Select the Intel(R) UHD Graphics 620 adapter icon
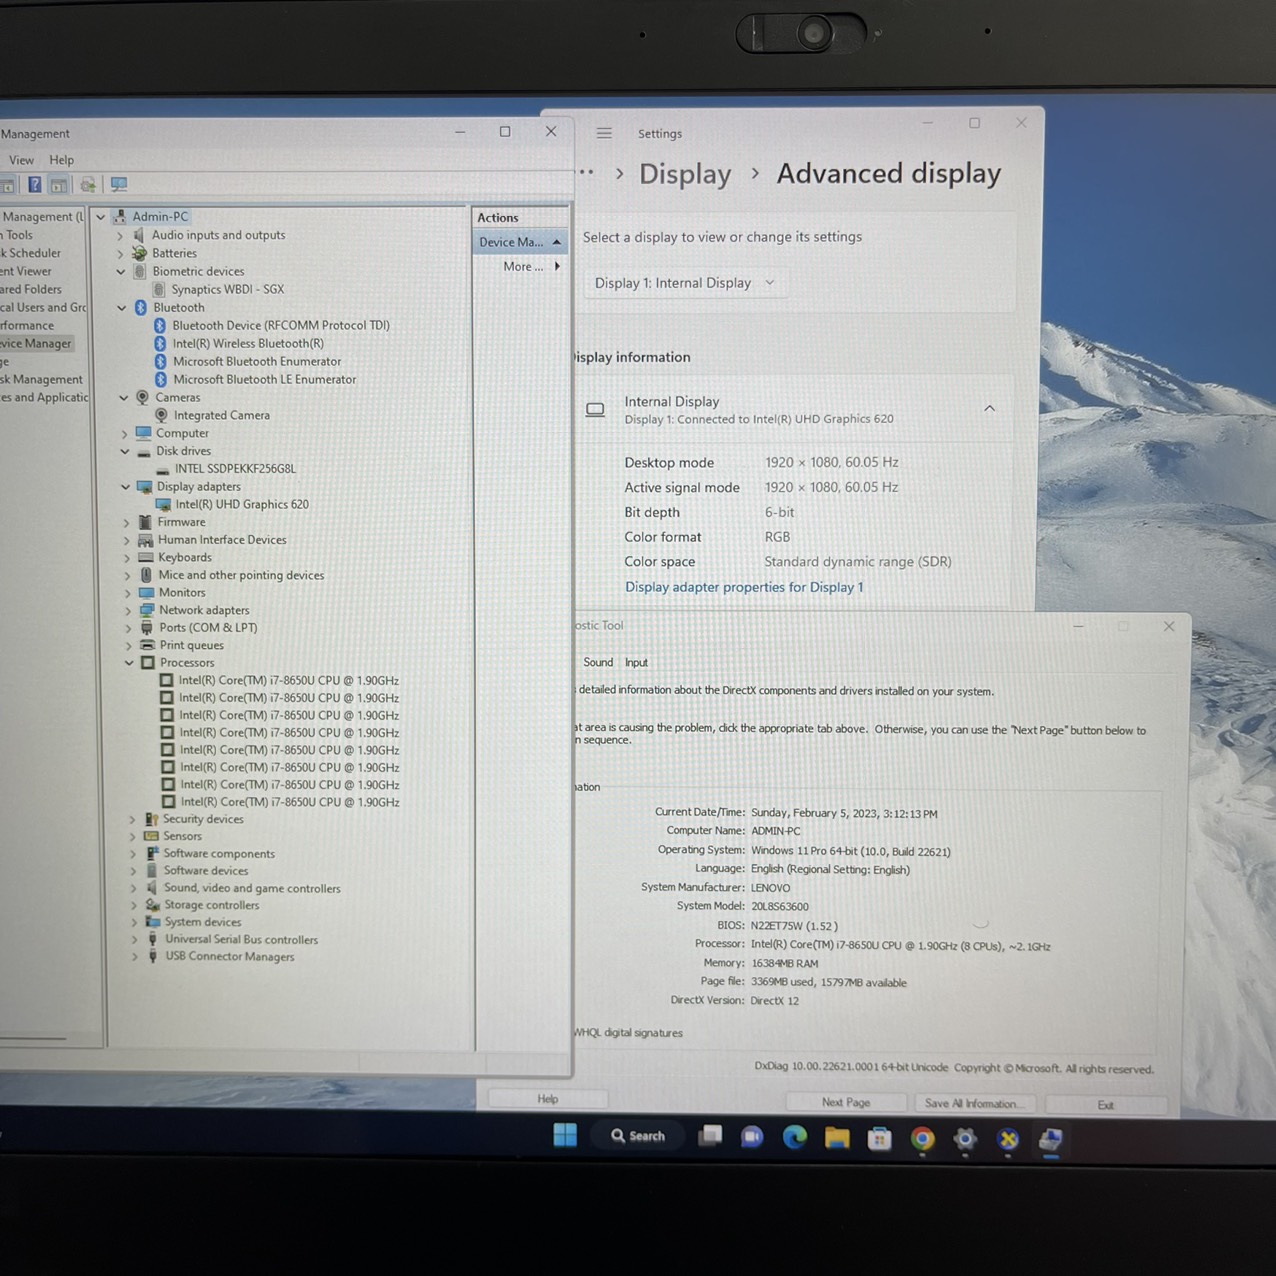 click(x=164, y=504)
